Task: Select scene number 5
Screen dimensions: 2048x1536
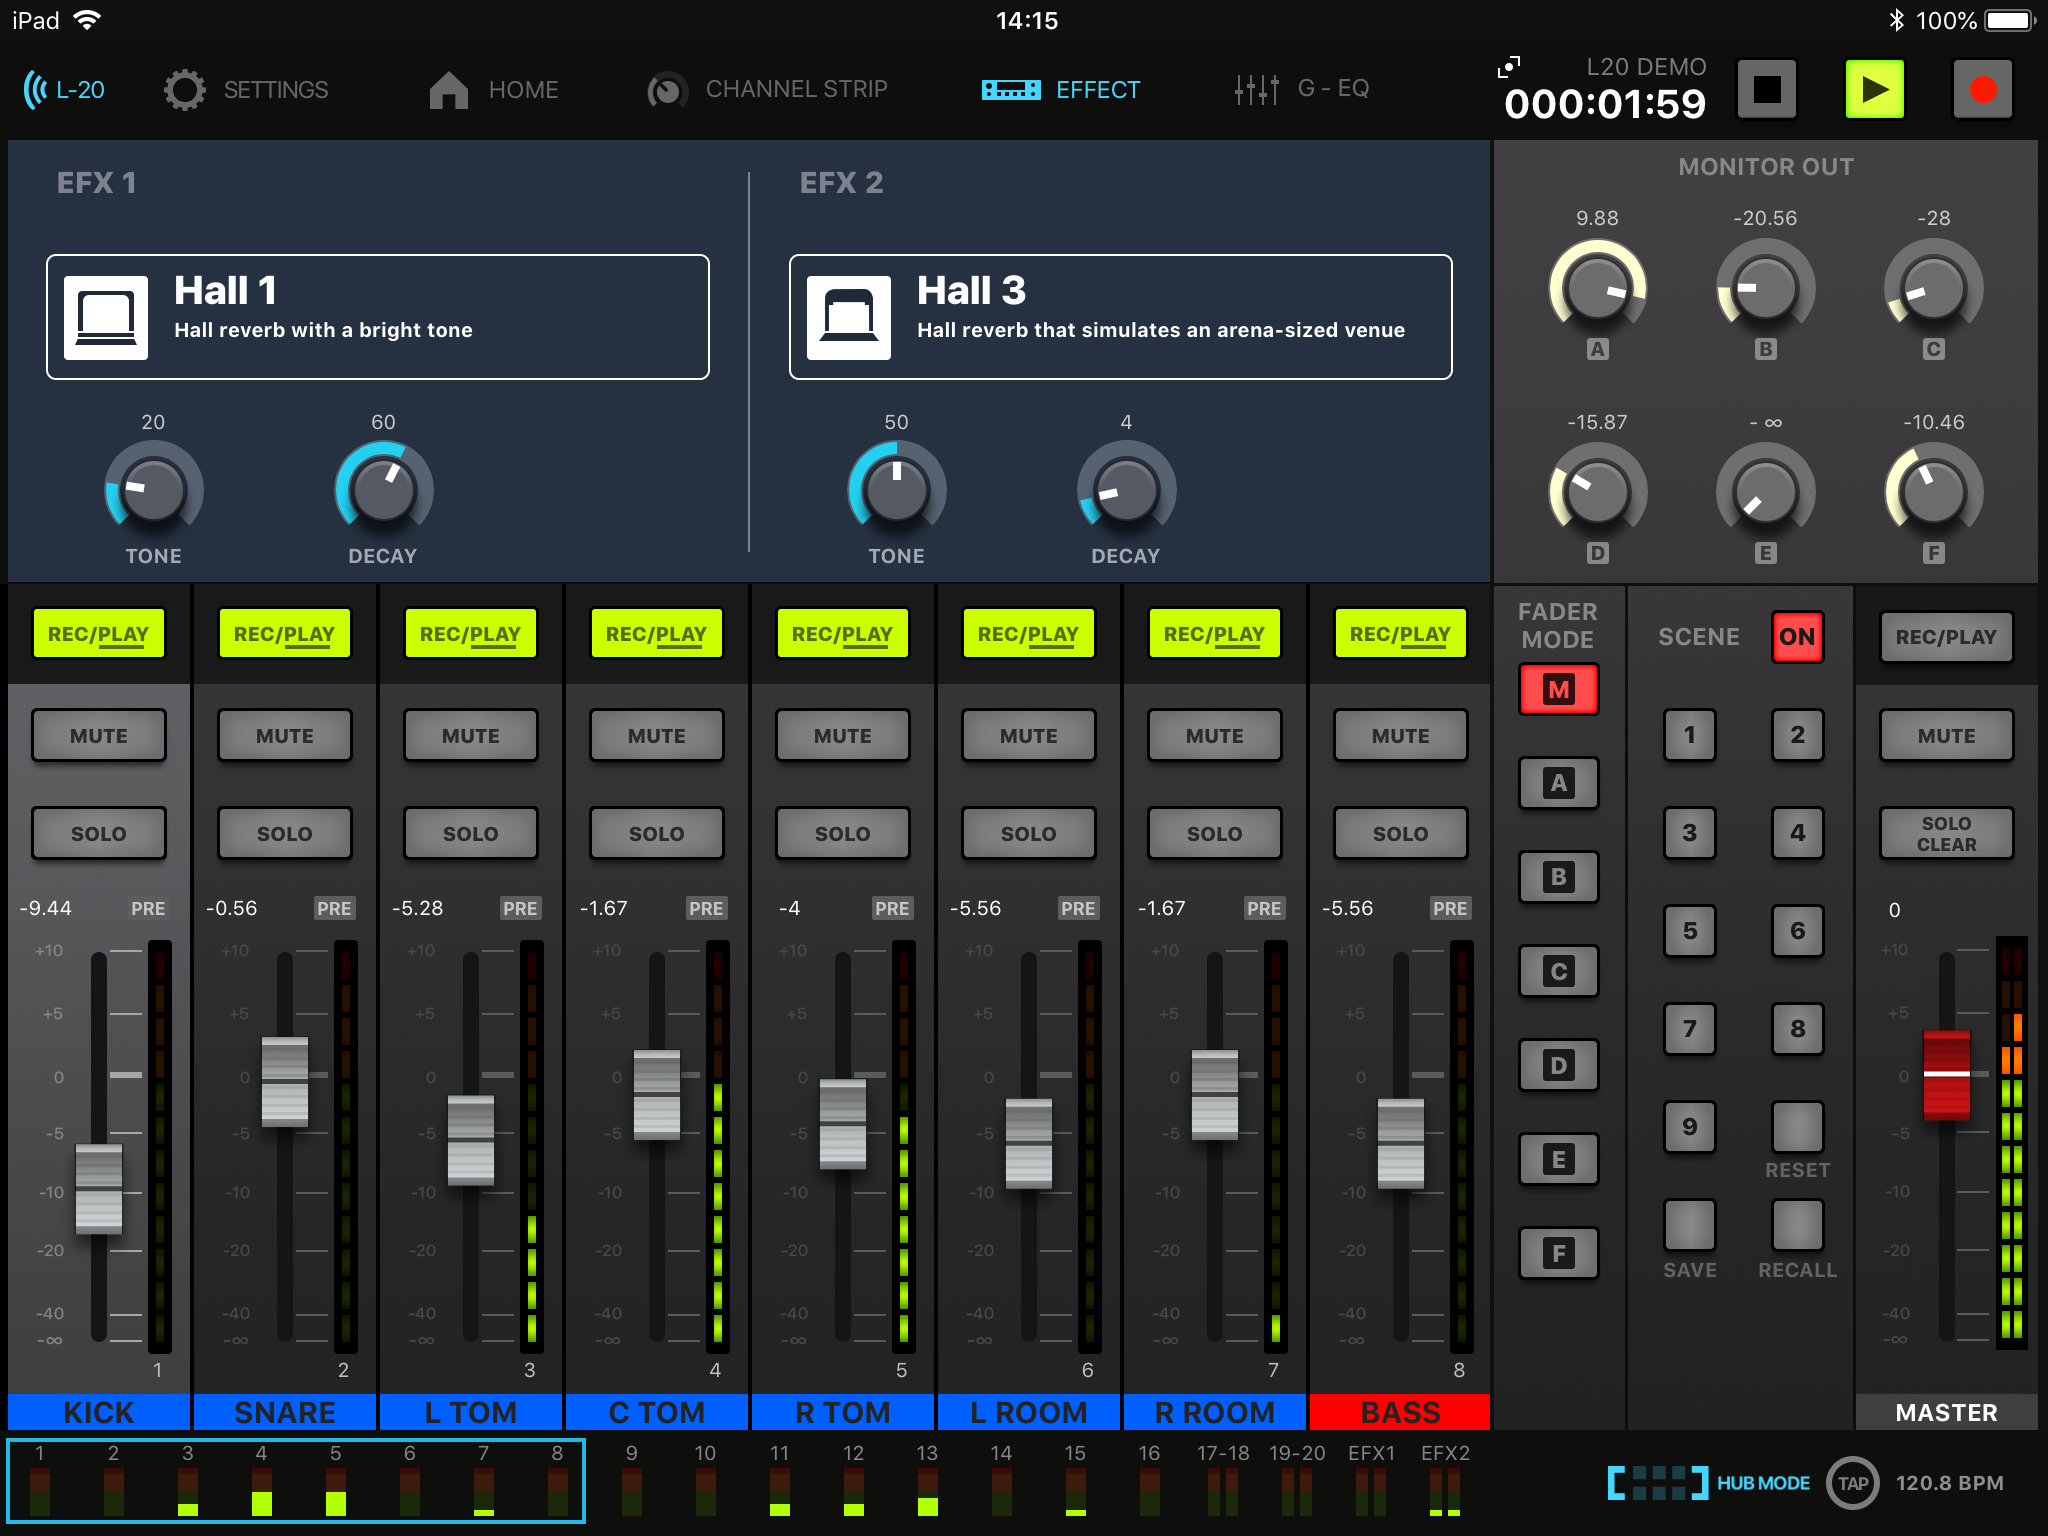Action: [x=1689, y=931]
